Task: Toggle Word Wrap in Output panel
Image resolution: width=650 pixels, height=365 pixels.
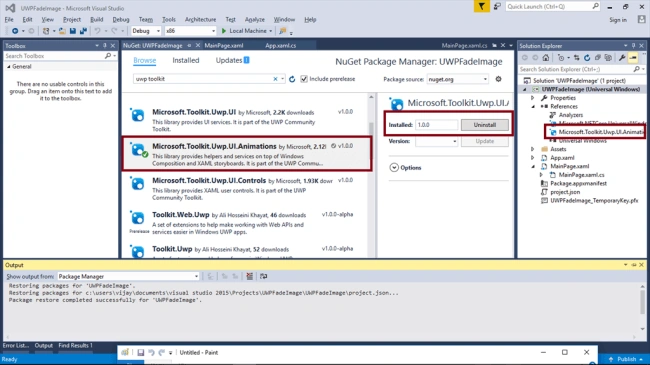Action: point(264,276)
